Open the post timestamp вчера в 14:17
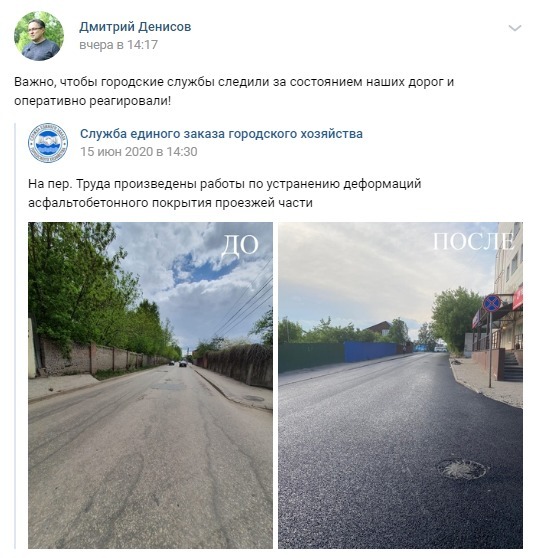Viewport: 537px width, 558px height. (x=119, y=45)
